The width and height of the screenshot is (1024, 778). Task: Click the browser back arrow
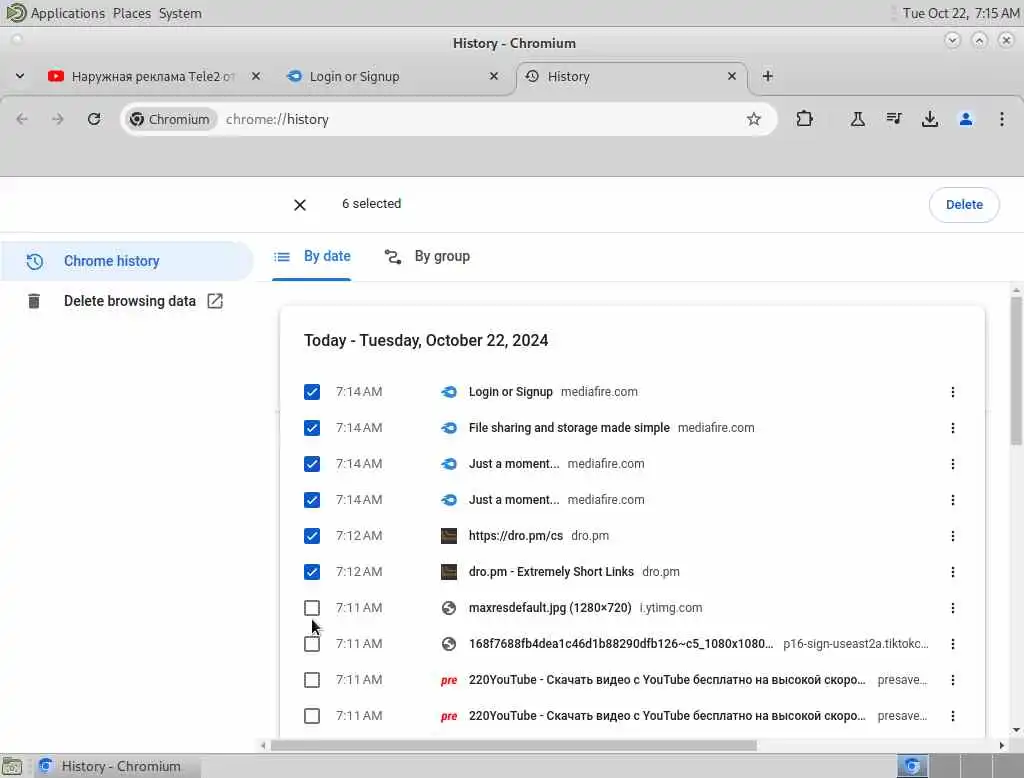click(22, 119)
